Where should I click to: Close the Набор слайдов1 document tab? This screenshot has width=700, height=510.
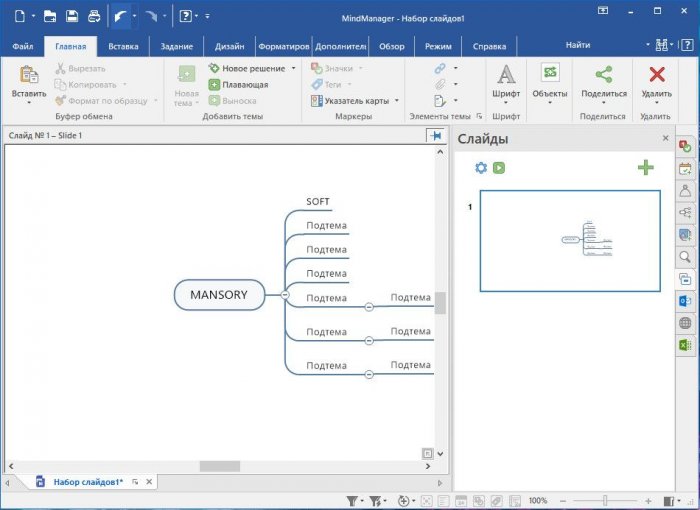(x=149, y=482)
